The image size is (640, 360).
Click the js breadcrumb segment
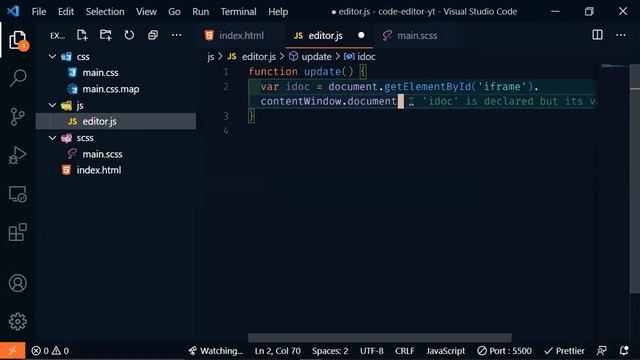pyautogui.click(x=211, y=57)
